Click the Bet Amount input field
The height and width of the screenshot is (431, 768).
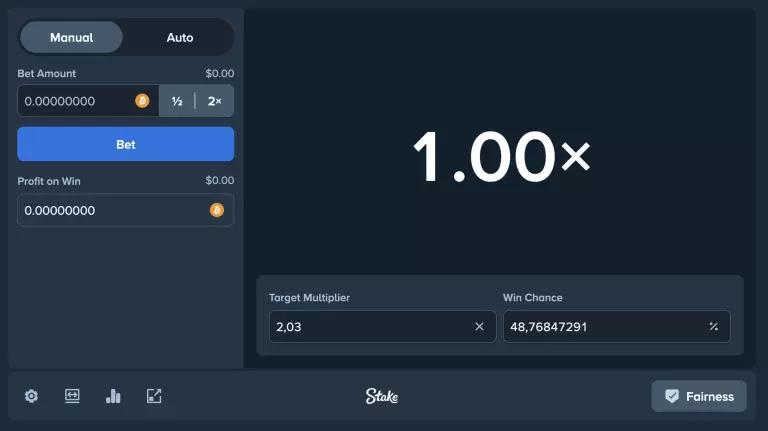88,101
